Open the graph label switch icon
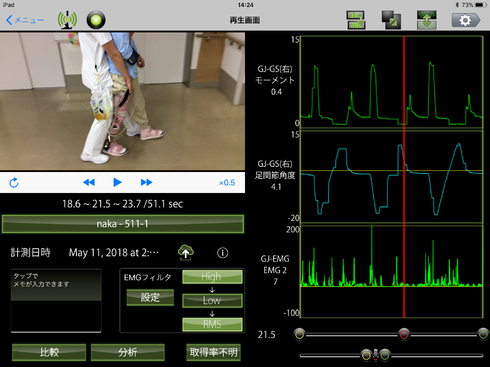The image size is (490, 367). click(x=356, y=20)
